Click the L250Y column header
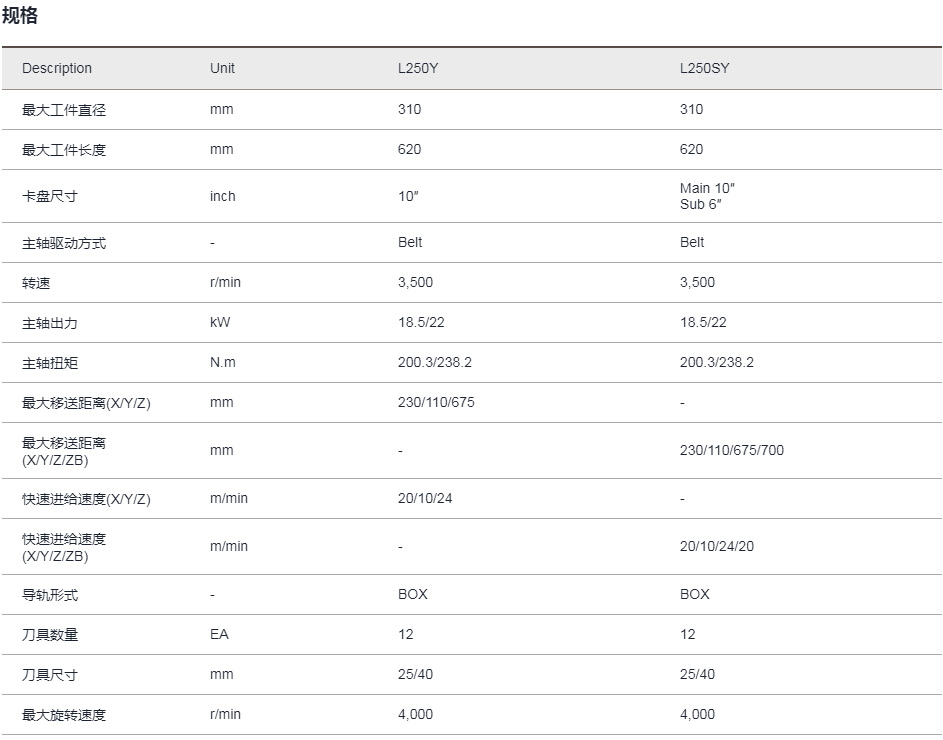 [x=418, y=68]
